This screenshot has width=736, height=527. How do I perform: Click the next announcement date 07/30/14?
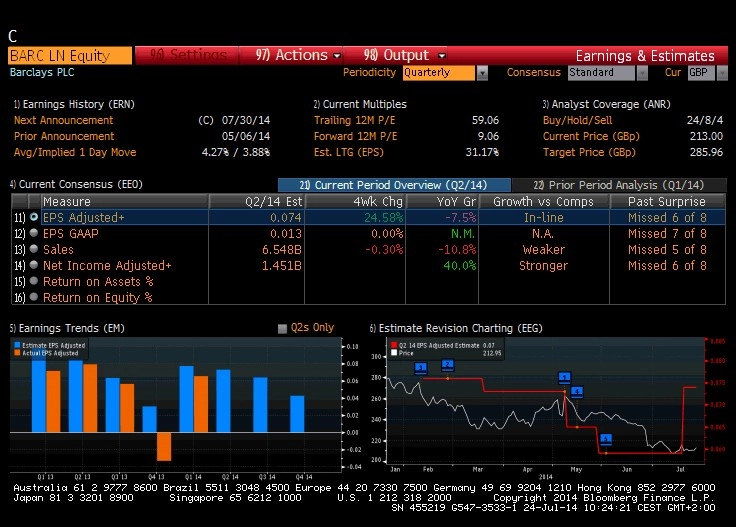point(246,120)
